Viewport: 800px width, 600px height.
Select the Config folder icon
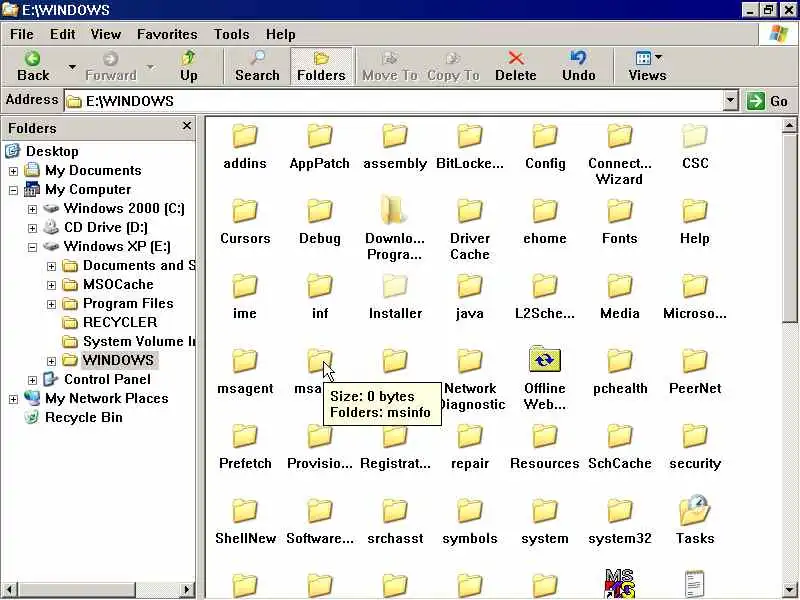tap(545, 136)
